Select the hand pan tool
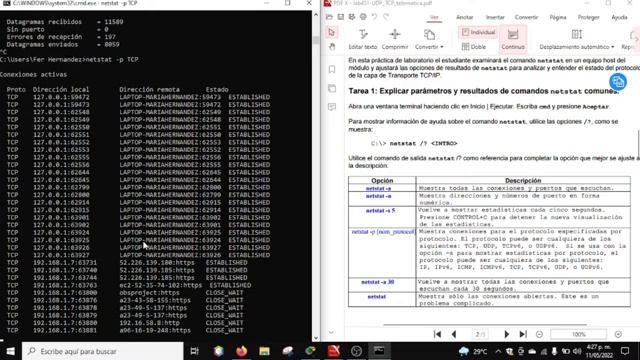Viewport: 640px width, 360px height. 332,47
